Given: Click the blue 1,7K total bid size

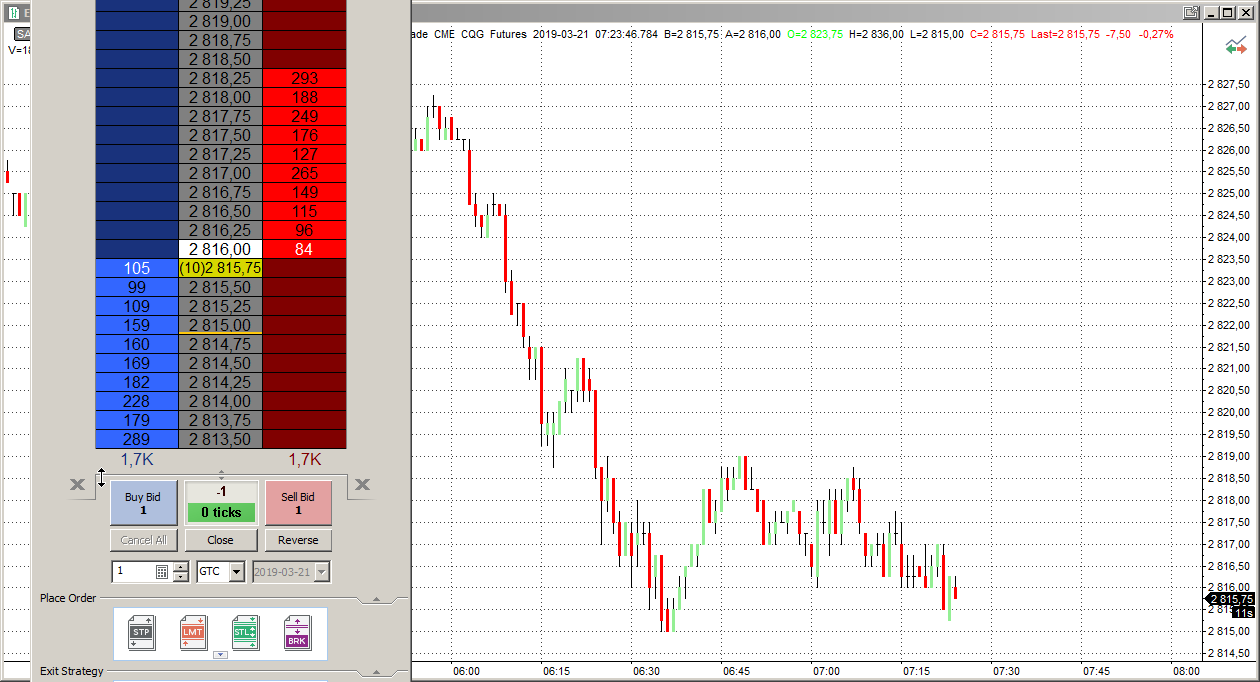Looking at the screenshot, I should [x=137, y=459].
